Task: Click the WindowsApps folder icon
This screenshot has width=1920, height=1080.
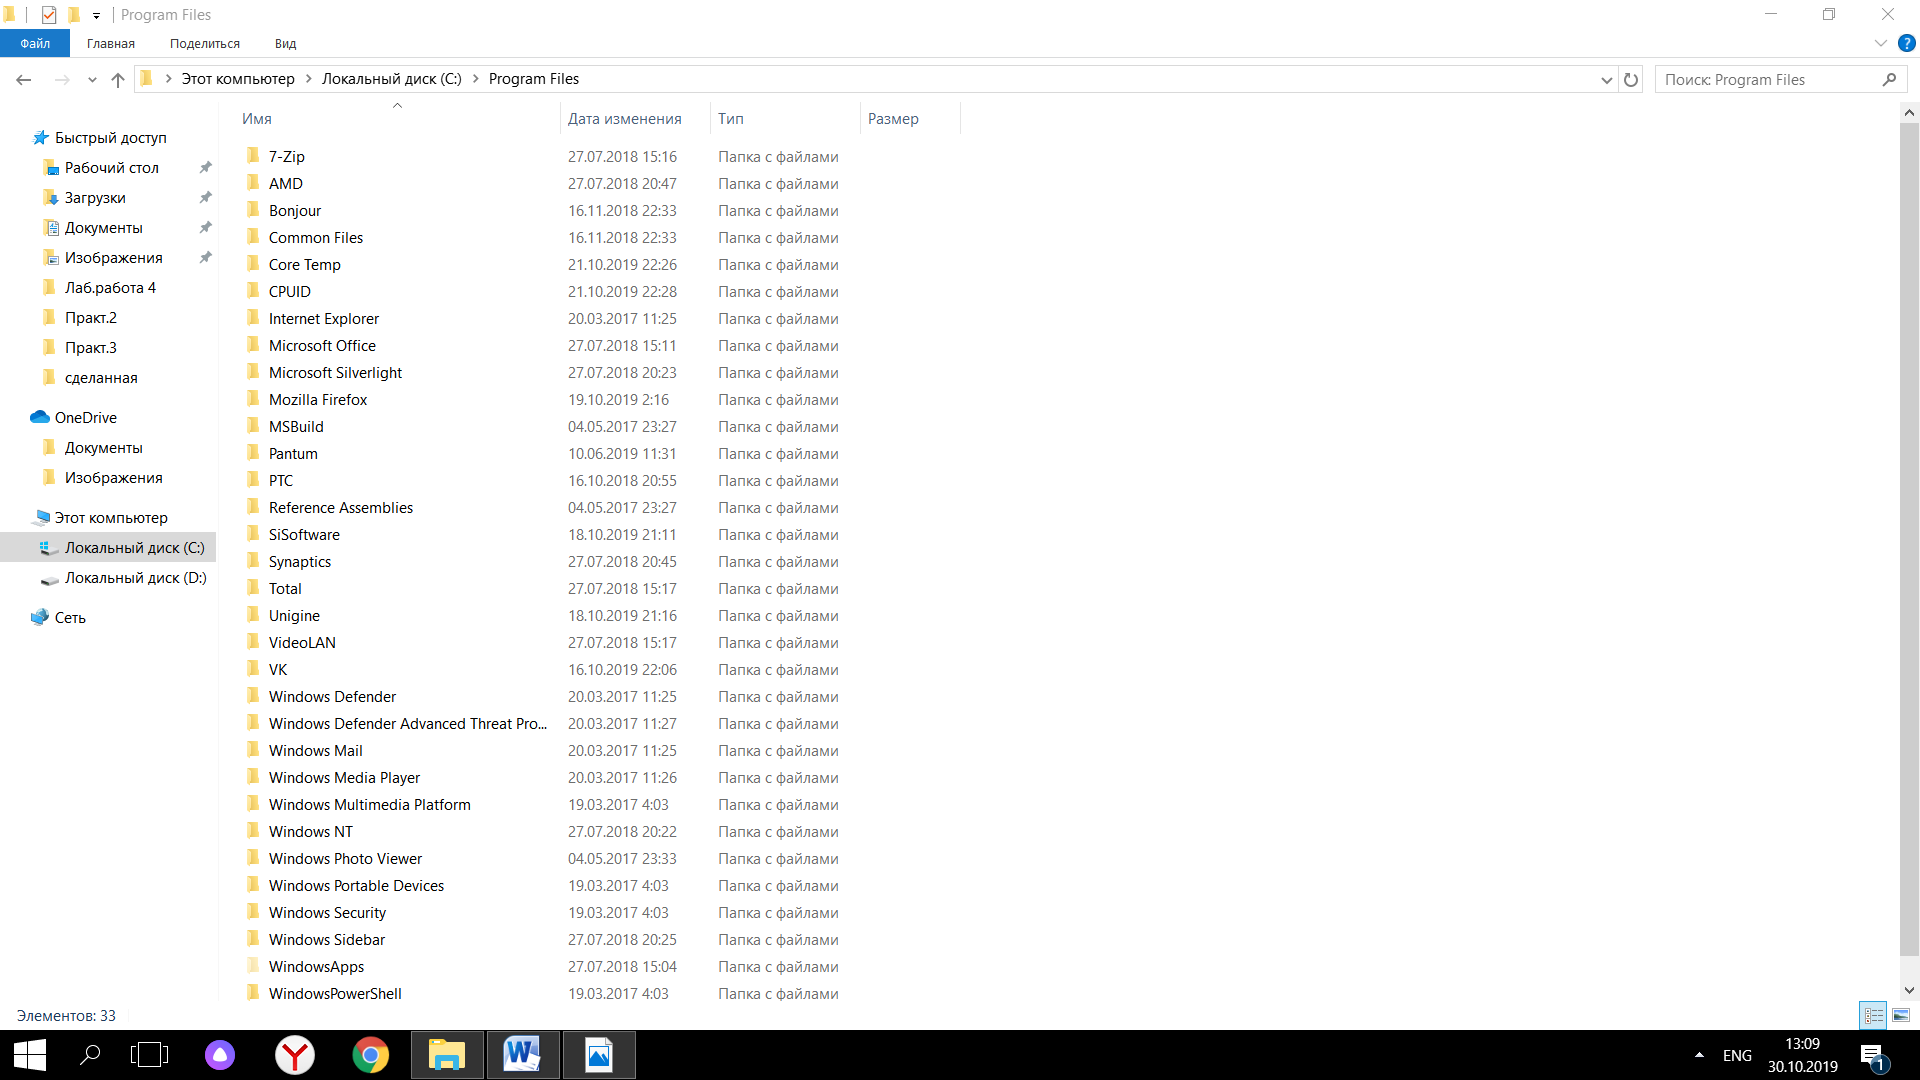Action: pos(253,966)
